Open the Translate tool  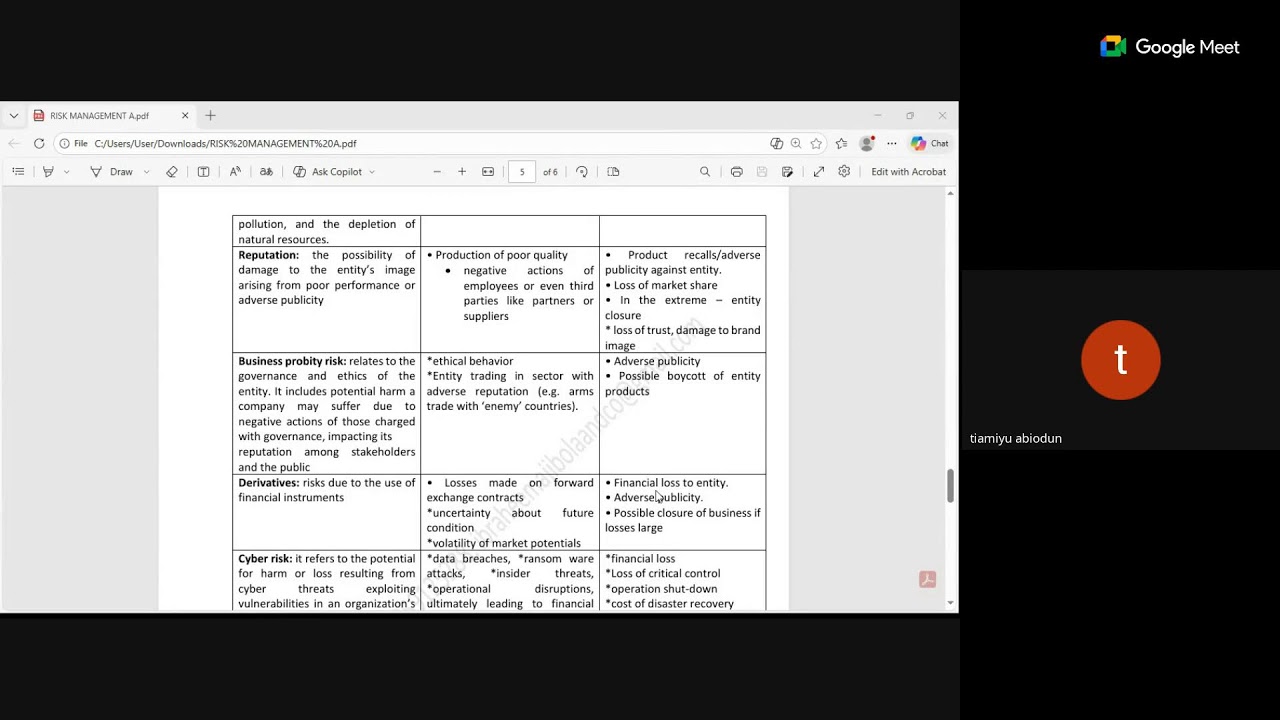266,172
